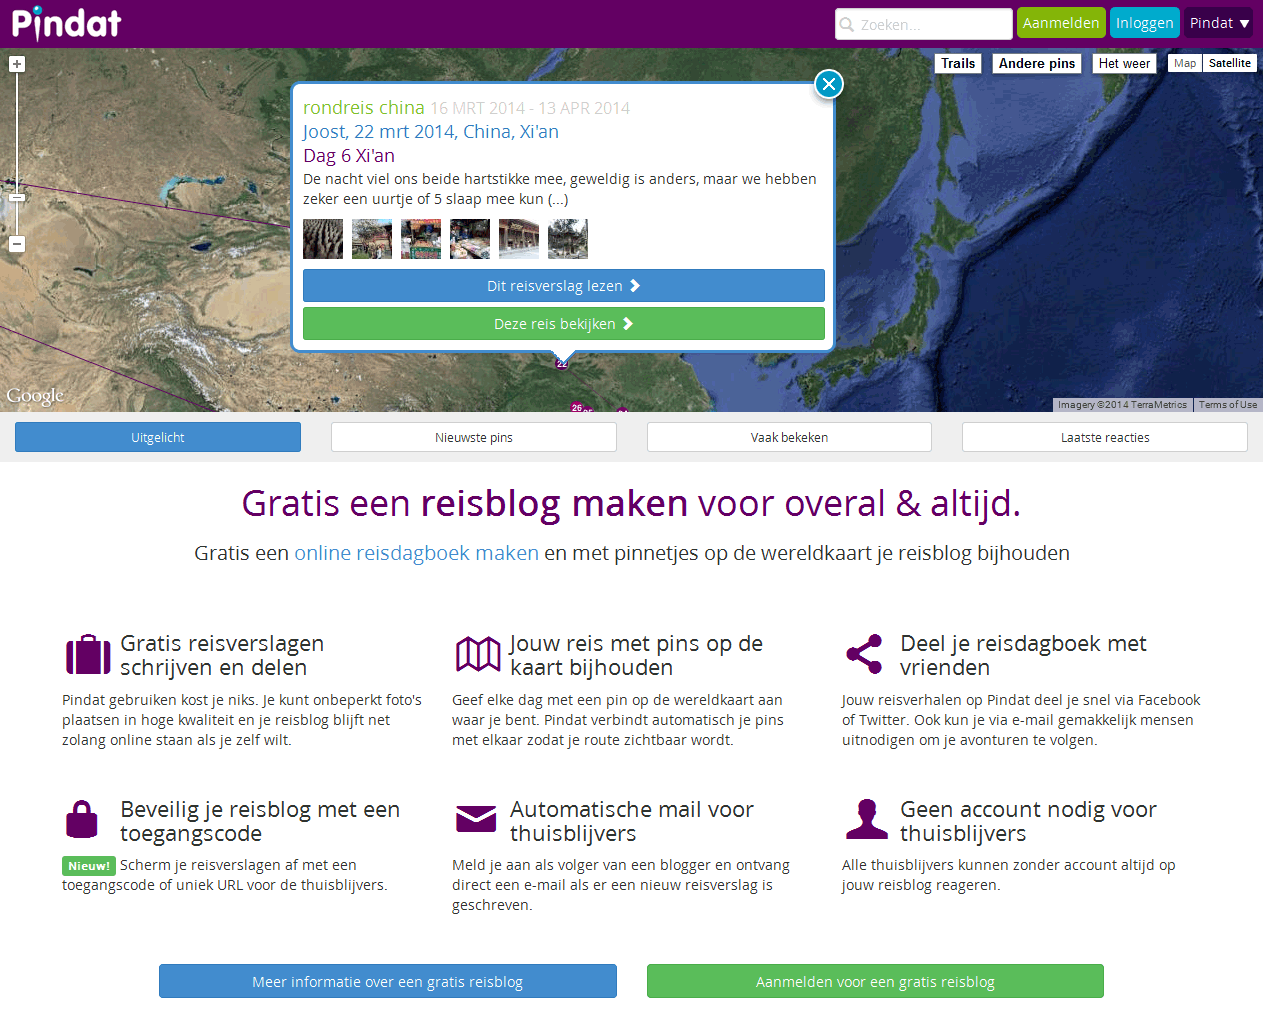Click the folded map icon
Screen dimensions: 1263x1024
(478, 655)
